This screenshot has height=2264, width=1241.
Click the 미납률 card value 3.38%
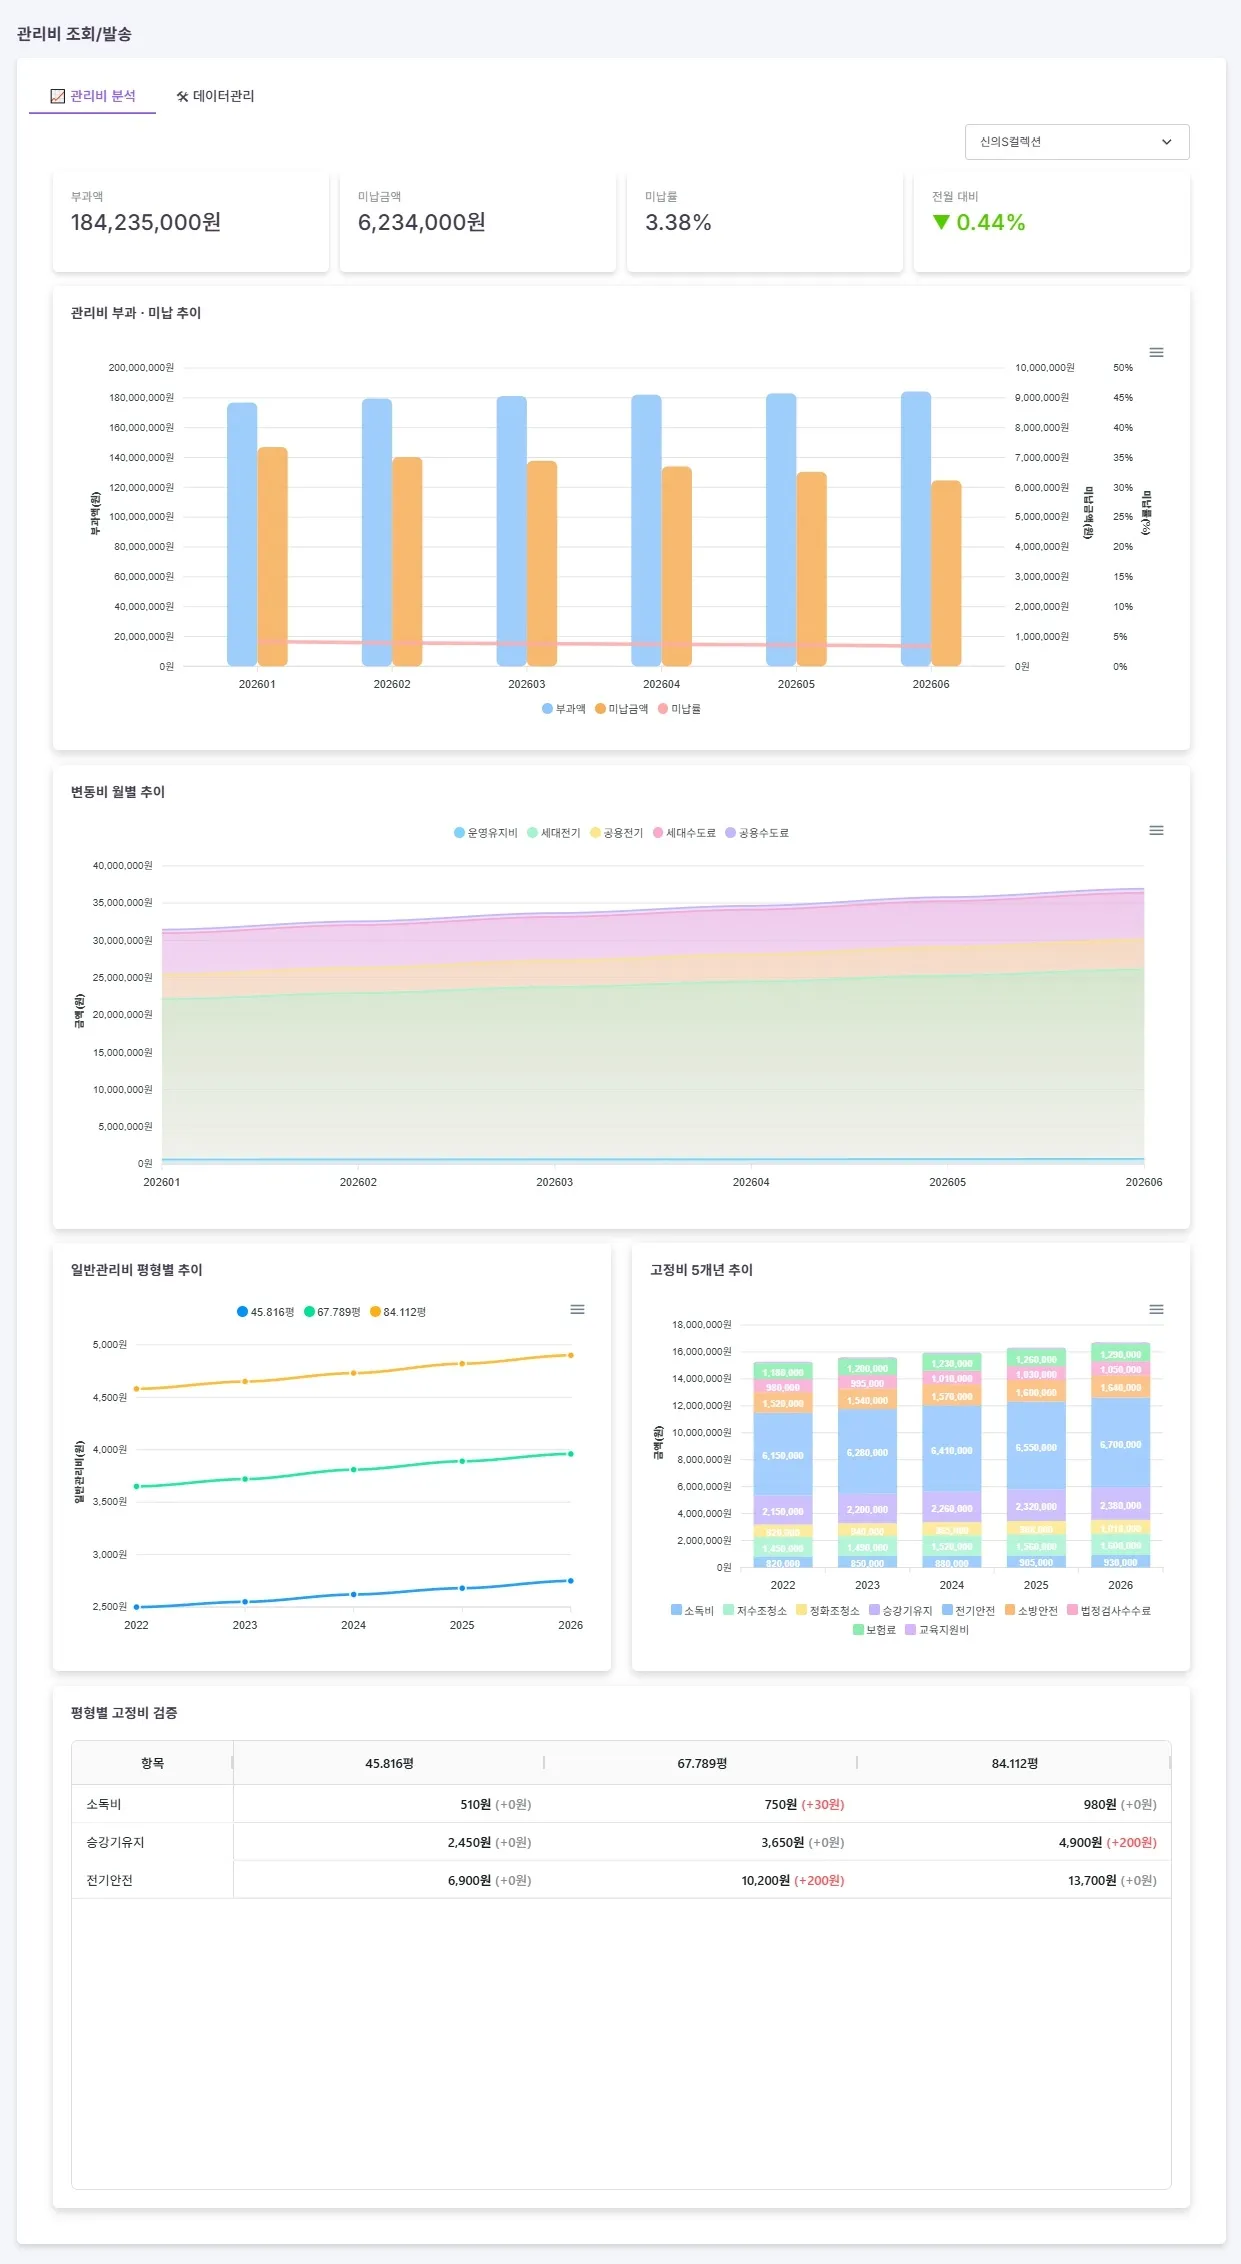pos(678,222)
